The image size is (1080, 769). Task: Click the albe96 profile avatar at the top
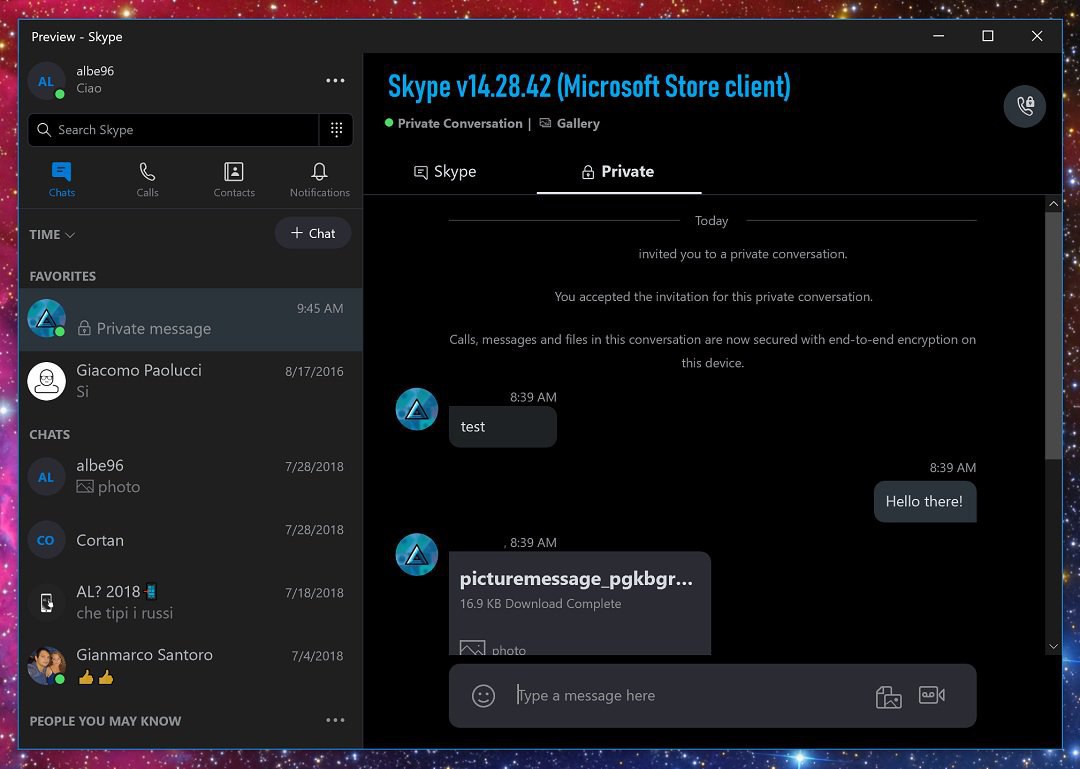click(x=46, y=81)
